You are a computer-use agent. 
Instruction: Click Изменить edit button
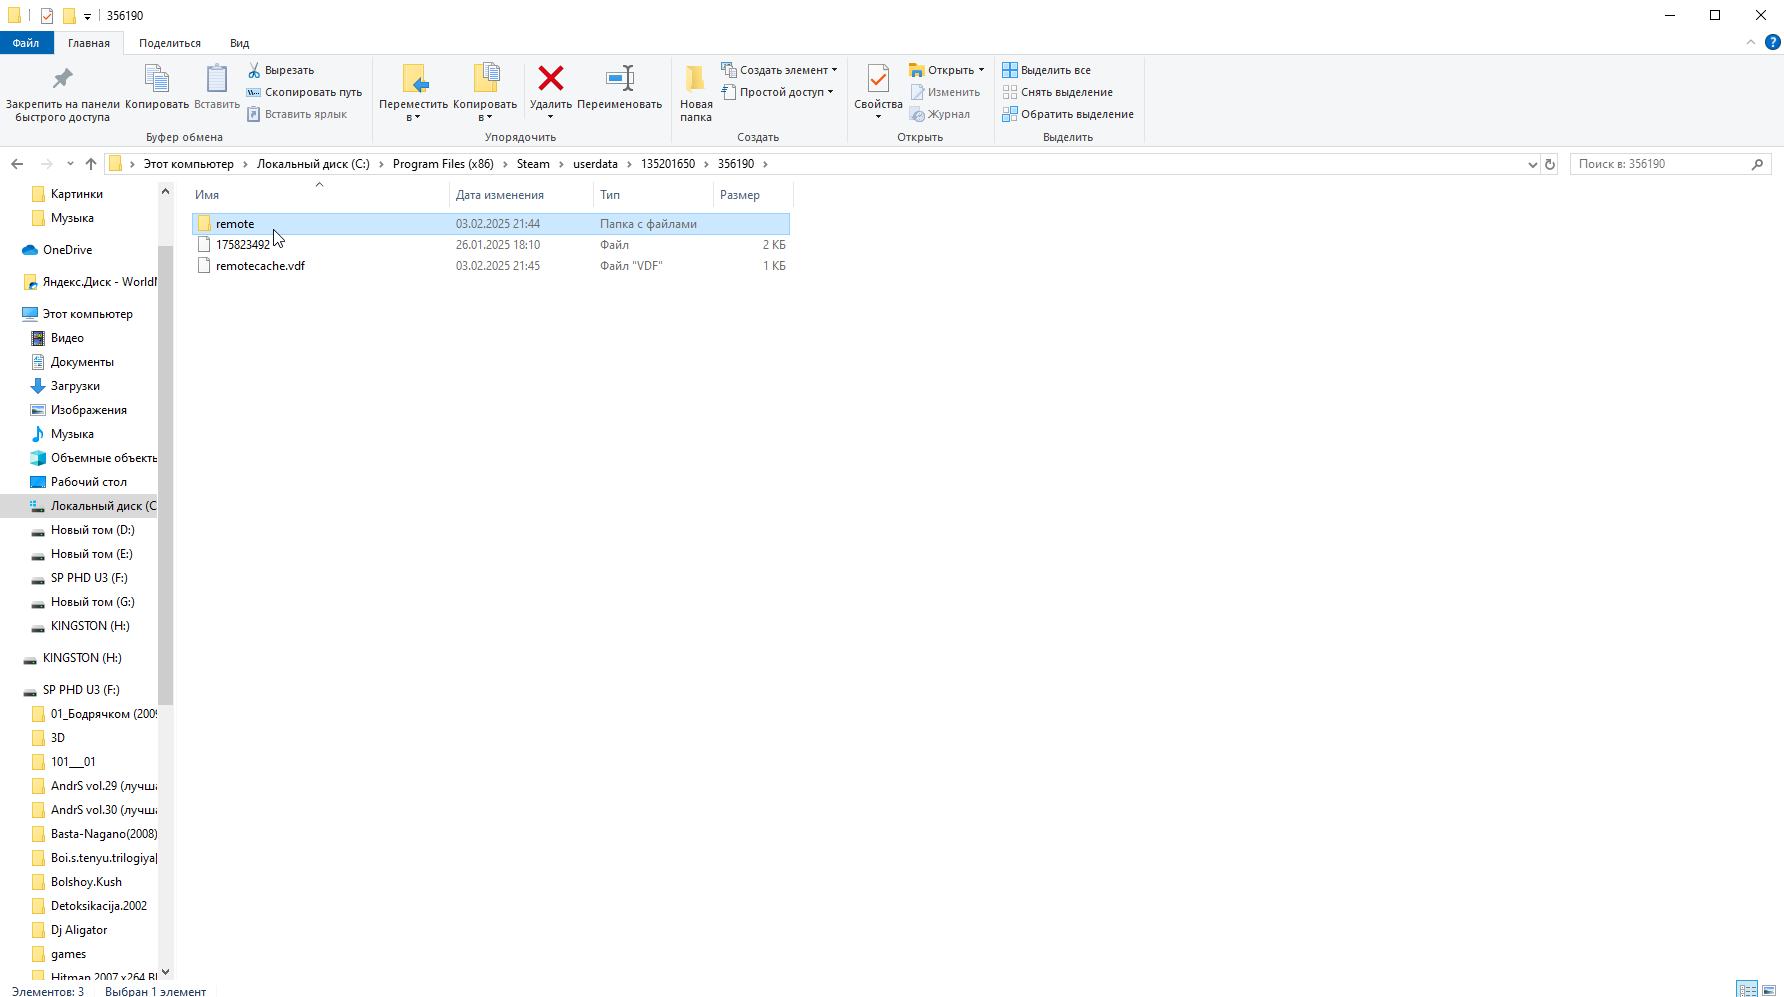945,92
